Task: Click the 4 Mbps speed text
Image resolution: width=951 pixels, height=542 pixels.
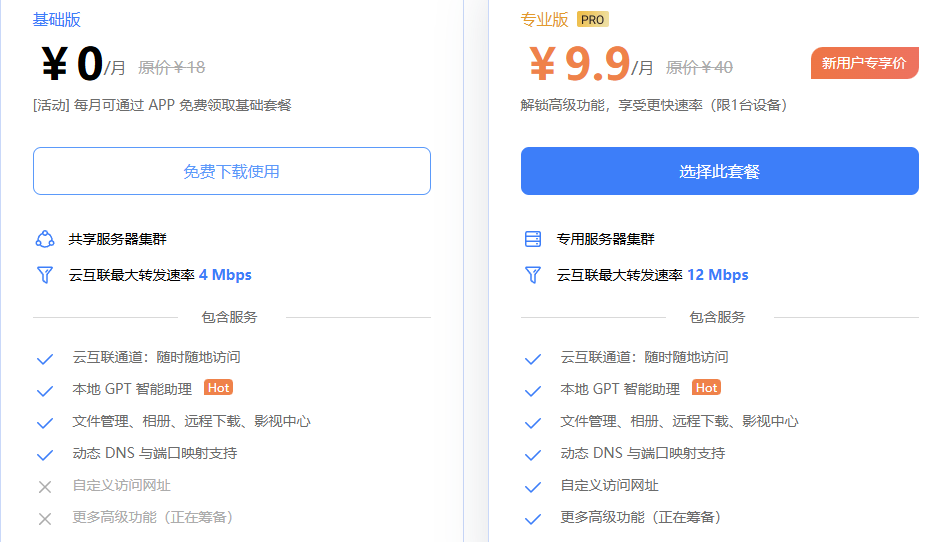Action: pos(225,275)
